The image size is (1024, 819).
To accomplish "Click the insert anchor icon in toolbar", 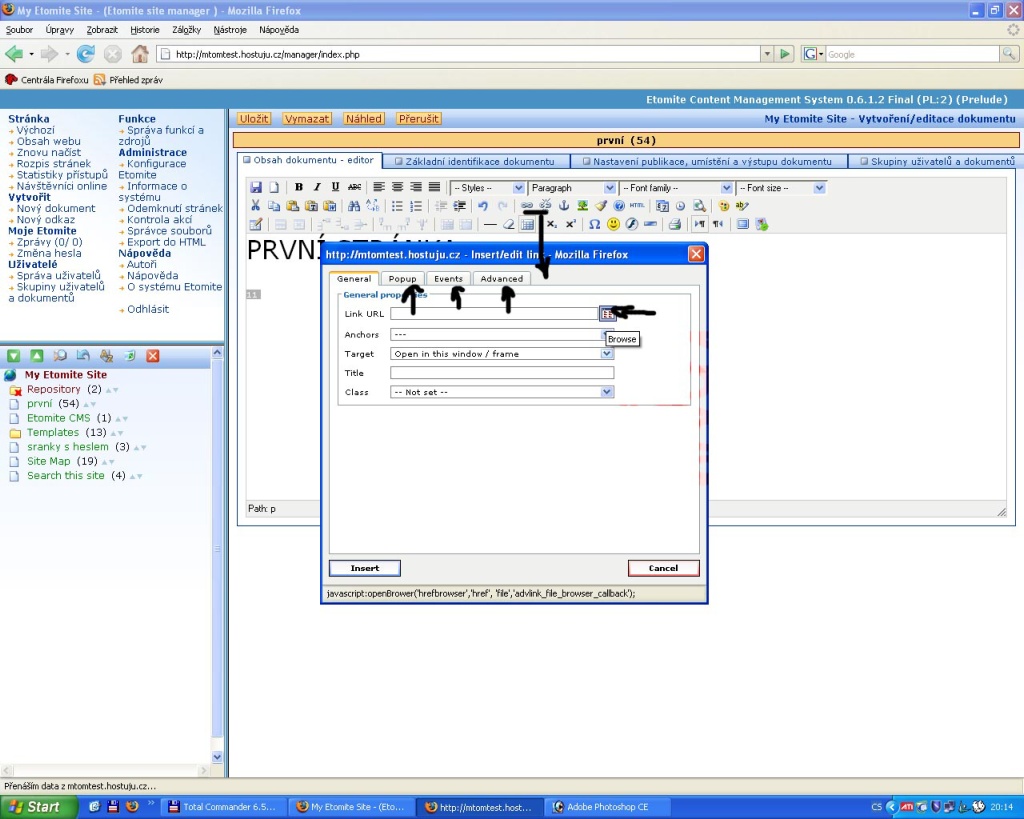I will click(563, 206).
